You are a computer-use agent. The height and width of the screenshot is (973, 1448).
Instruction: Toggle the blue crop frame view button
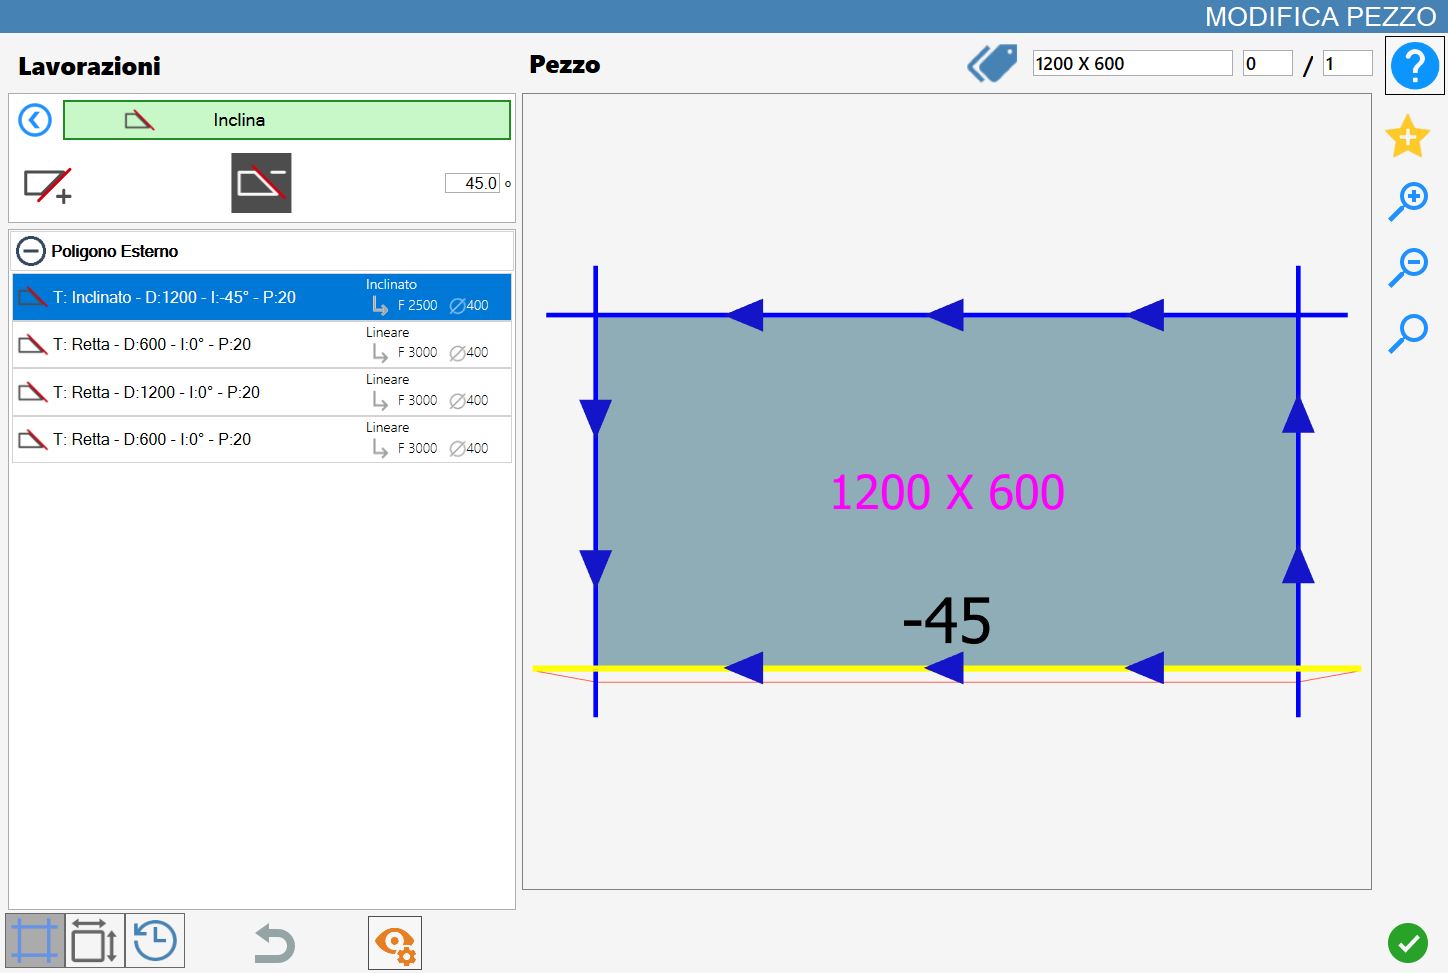pyautogui.click(x=35, y=941)
